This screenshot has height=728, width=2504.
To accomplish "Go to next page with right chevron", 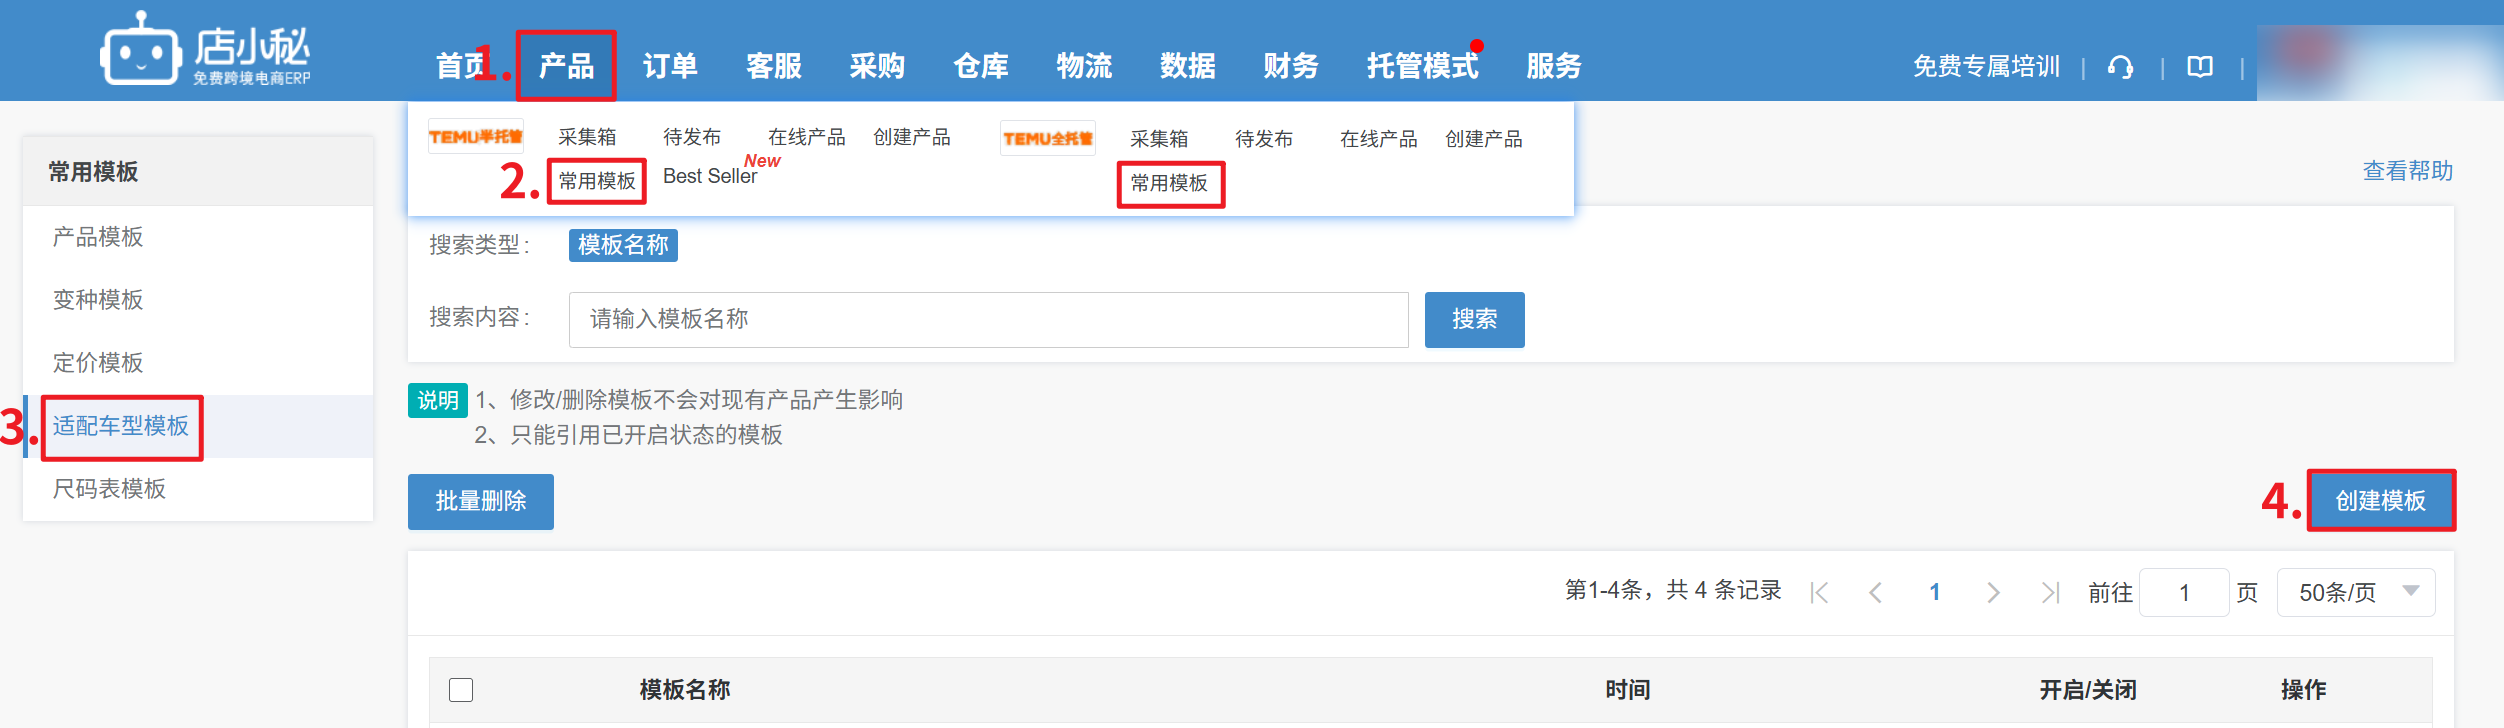I will pyautogui.click(x=1993, y=593).
